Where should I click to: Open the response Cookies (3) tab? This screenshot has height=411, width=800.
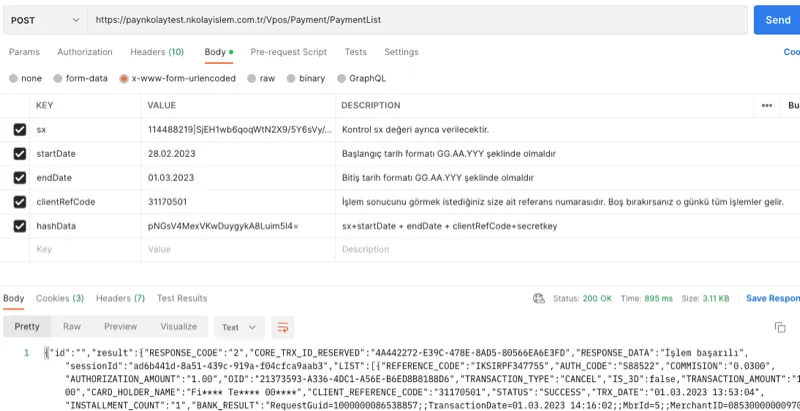60,298
